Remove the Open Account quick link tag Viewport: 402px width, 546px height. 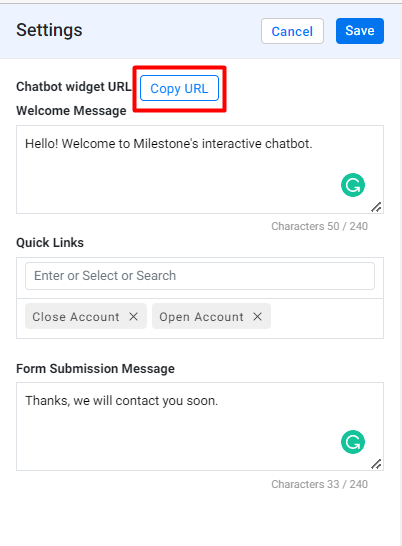[257, 317]
